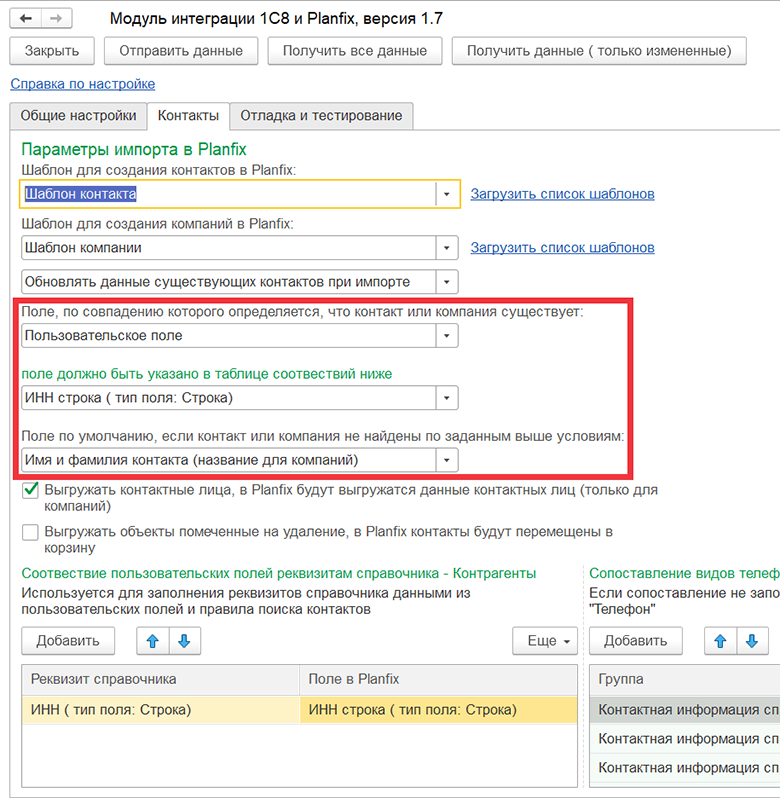This screenshot has height=798, width=780.
Task: Select second 'Контактная информация' row in Группа table
Action: pyautogui.click(x=684, y=739)
